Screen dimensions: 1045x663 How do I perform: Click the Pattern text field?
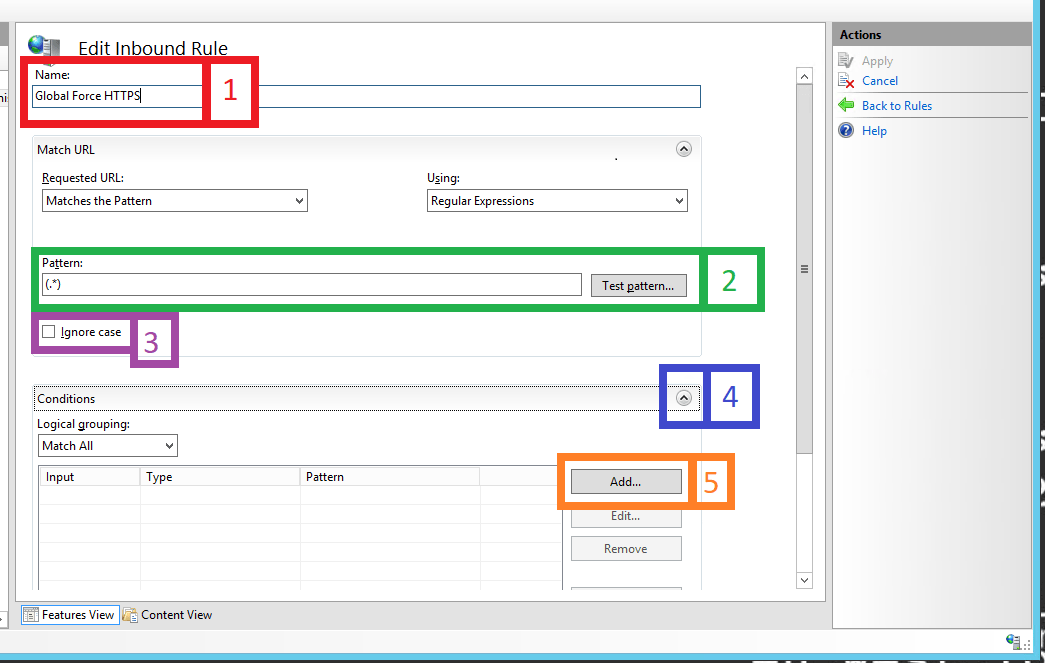tap(311, 285)
